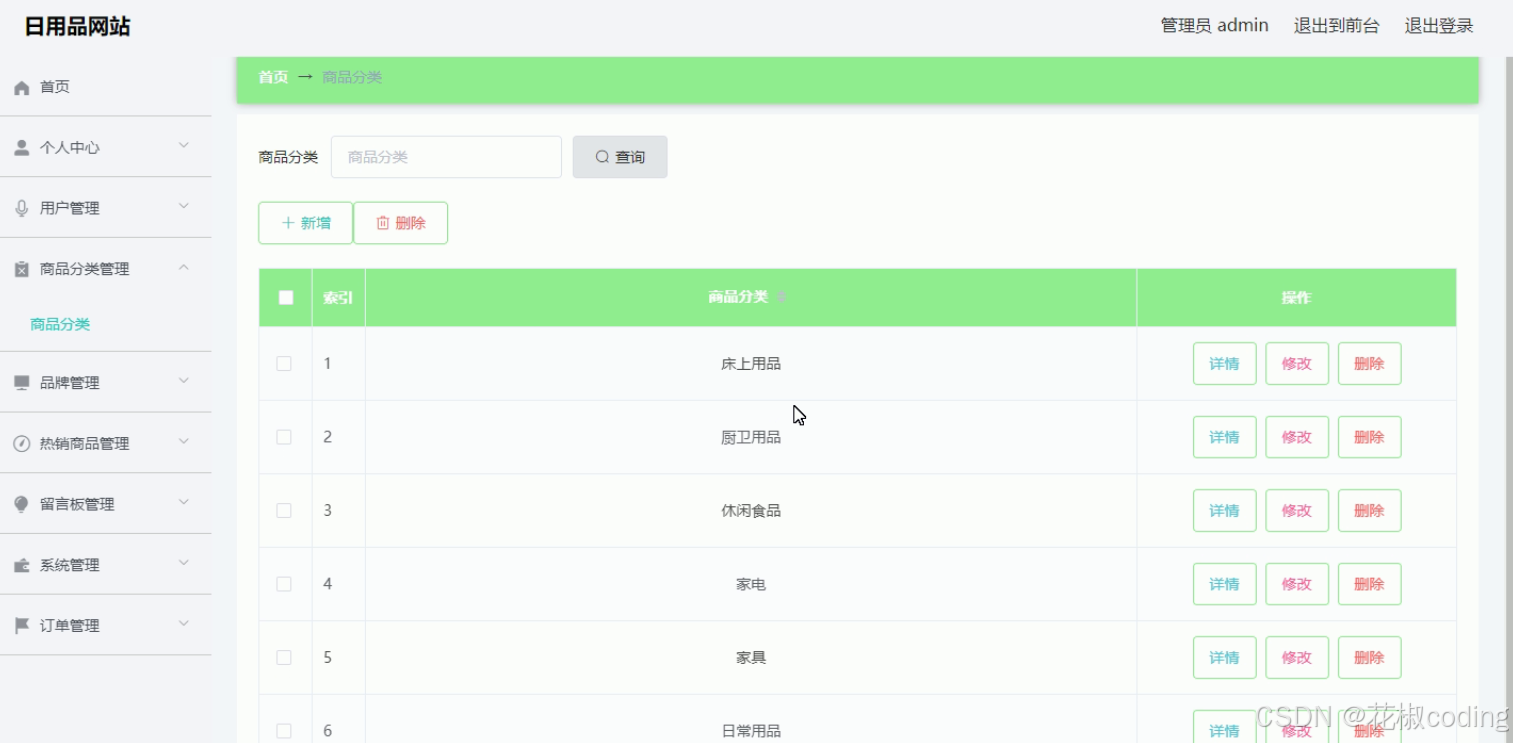This screenshot has height=743, width=1513.
Task: Click the 索引 column header
Action: [338, 297]
